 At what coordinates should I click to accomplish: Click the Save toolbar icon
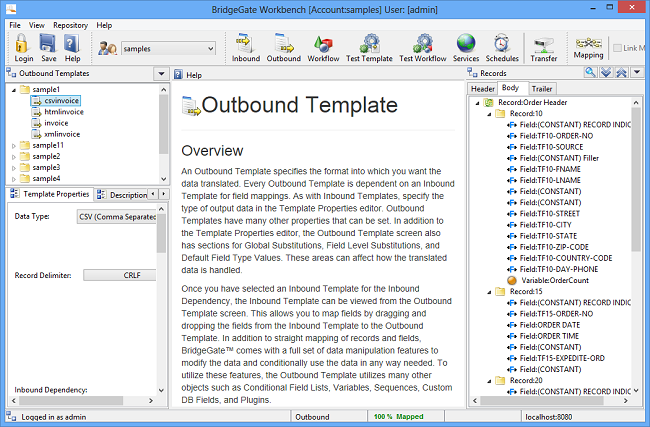point(48,45)
